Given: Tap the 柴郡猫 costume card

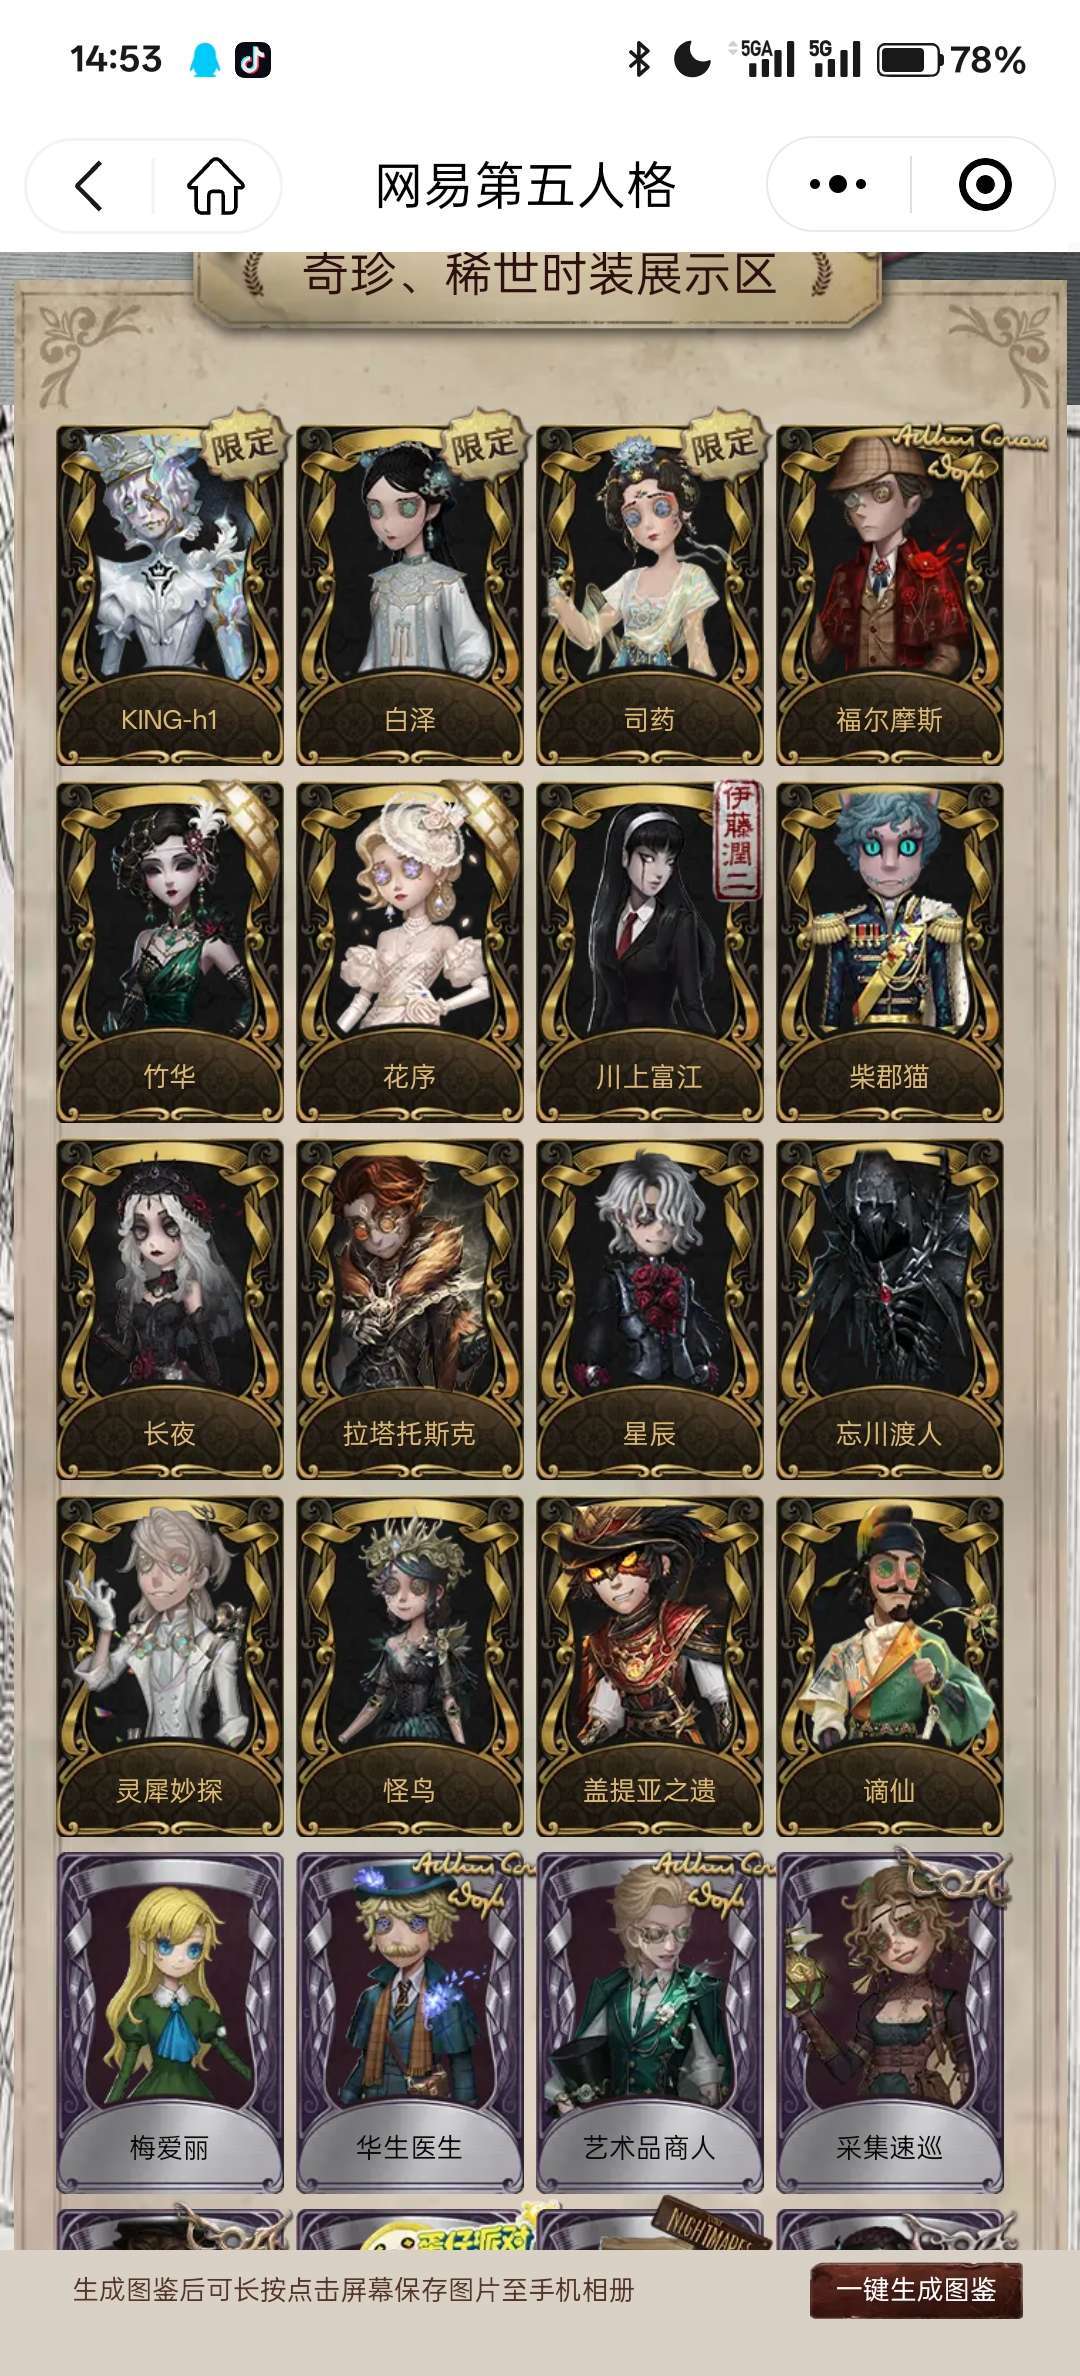Looking at the screenshot, I should click(890, 952).
